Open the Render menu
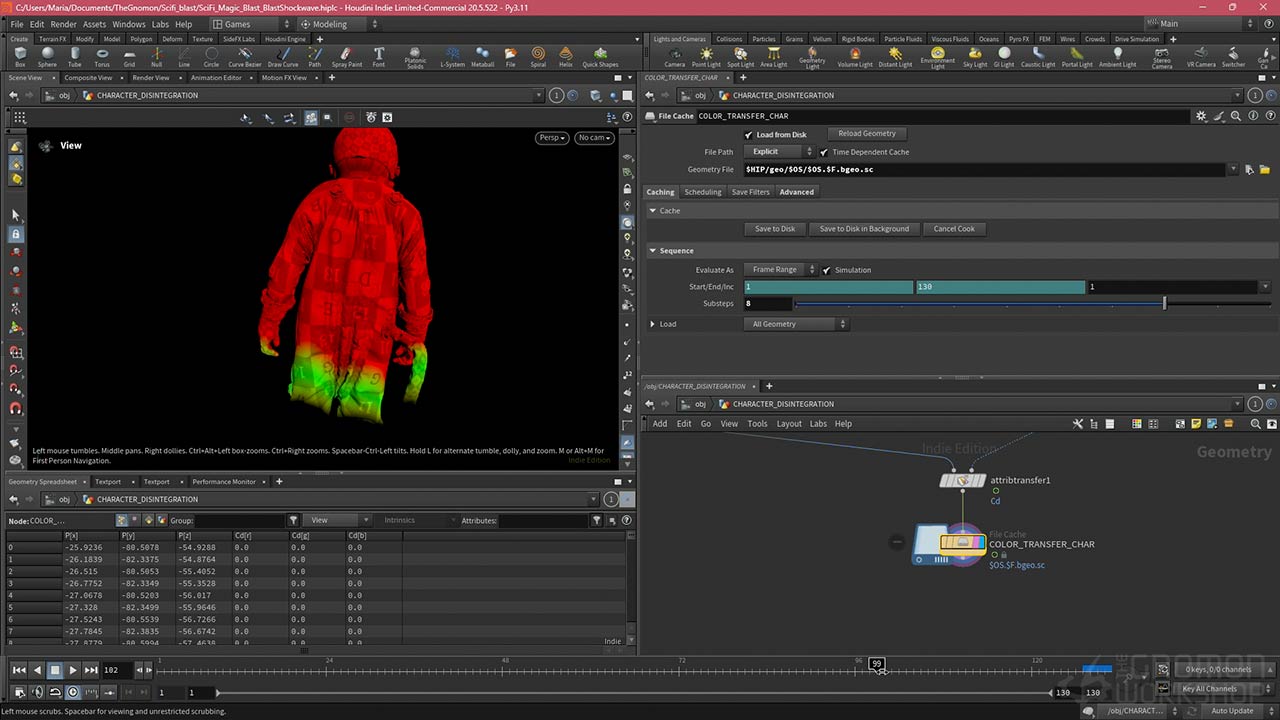 (x=63, y=24)
